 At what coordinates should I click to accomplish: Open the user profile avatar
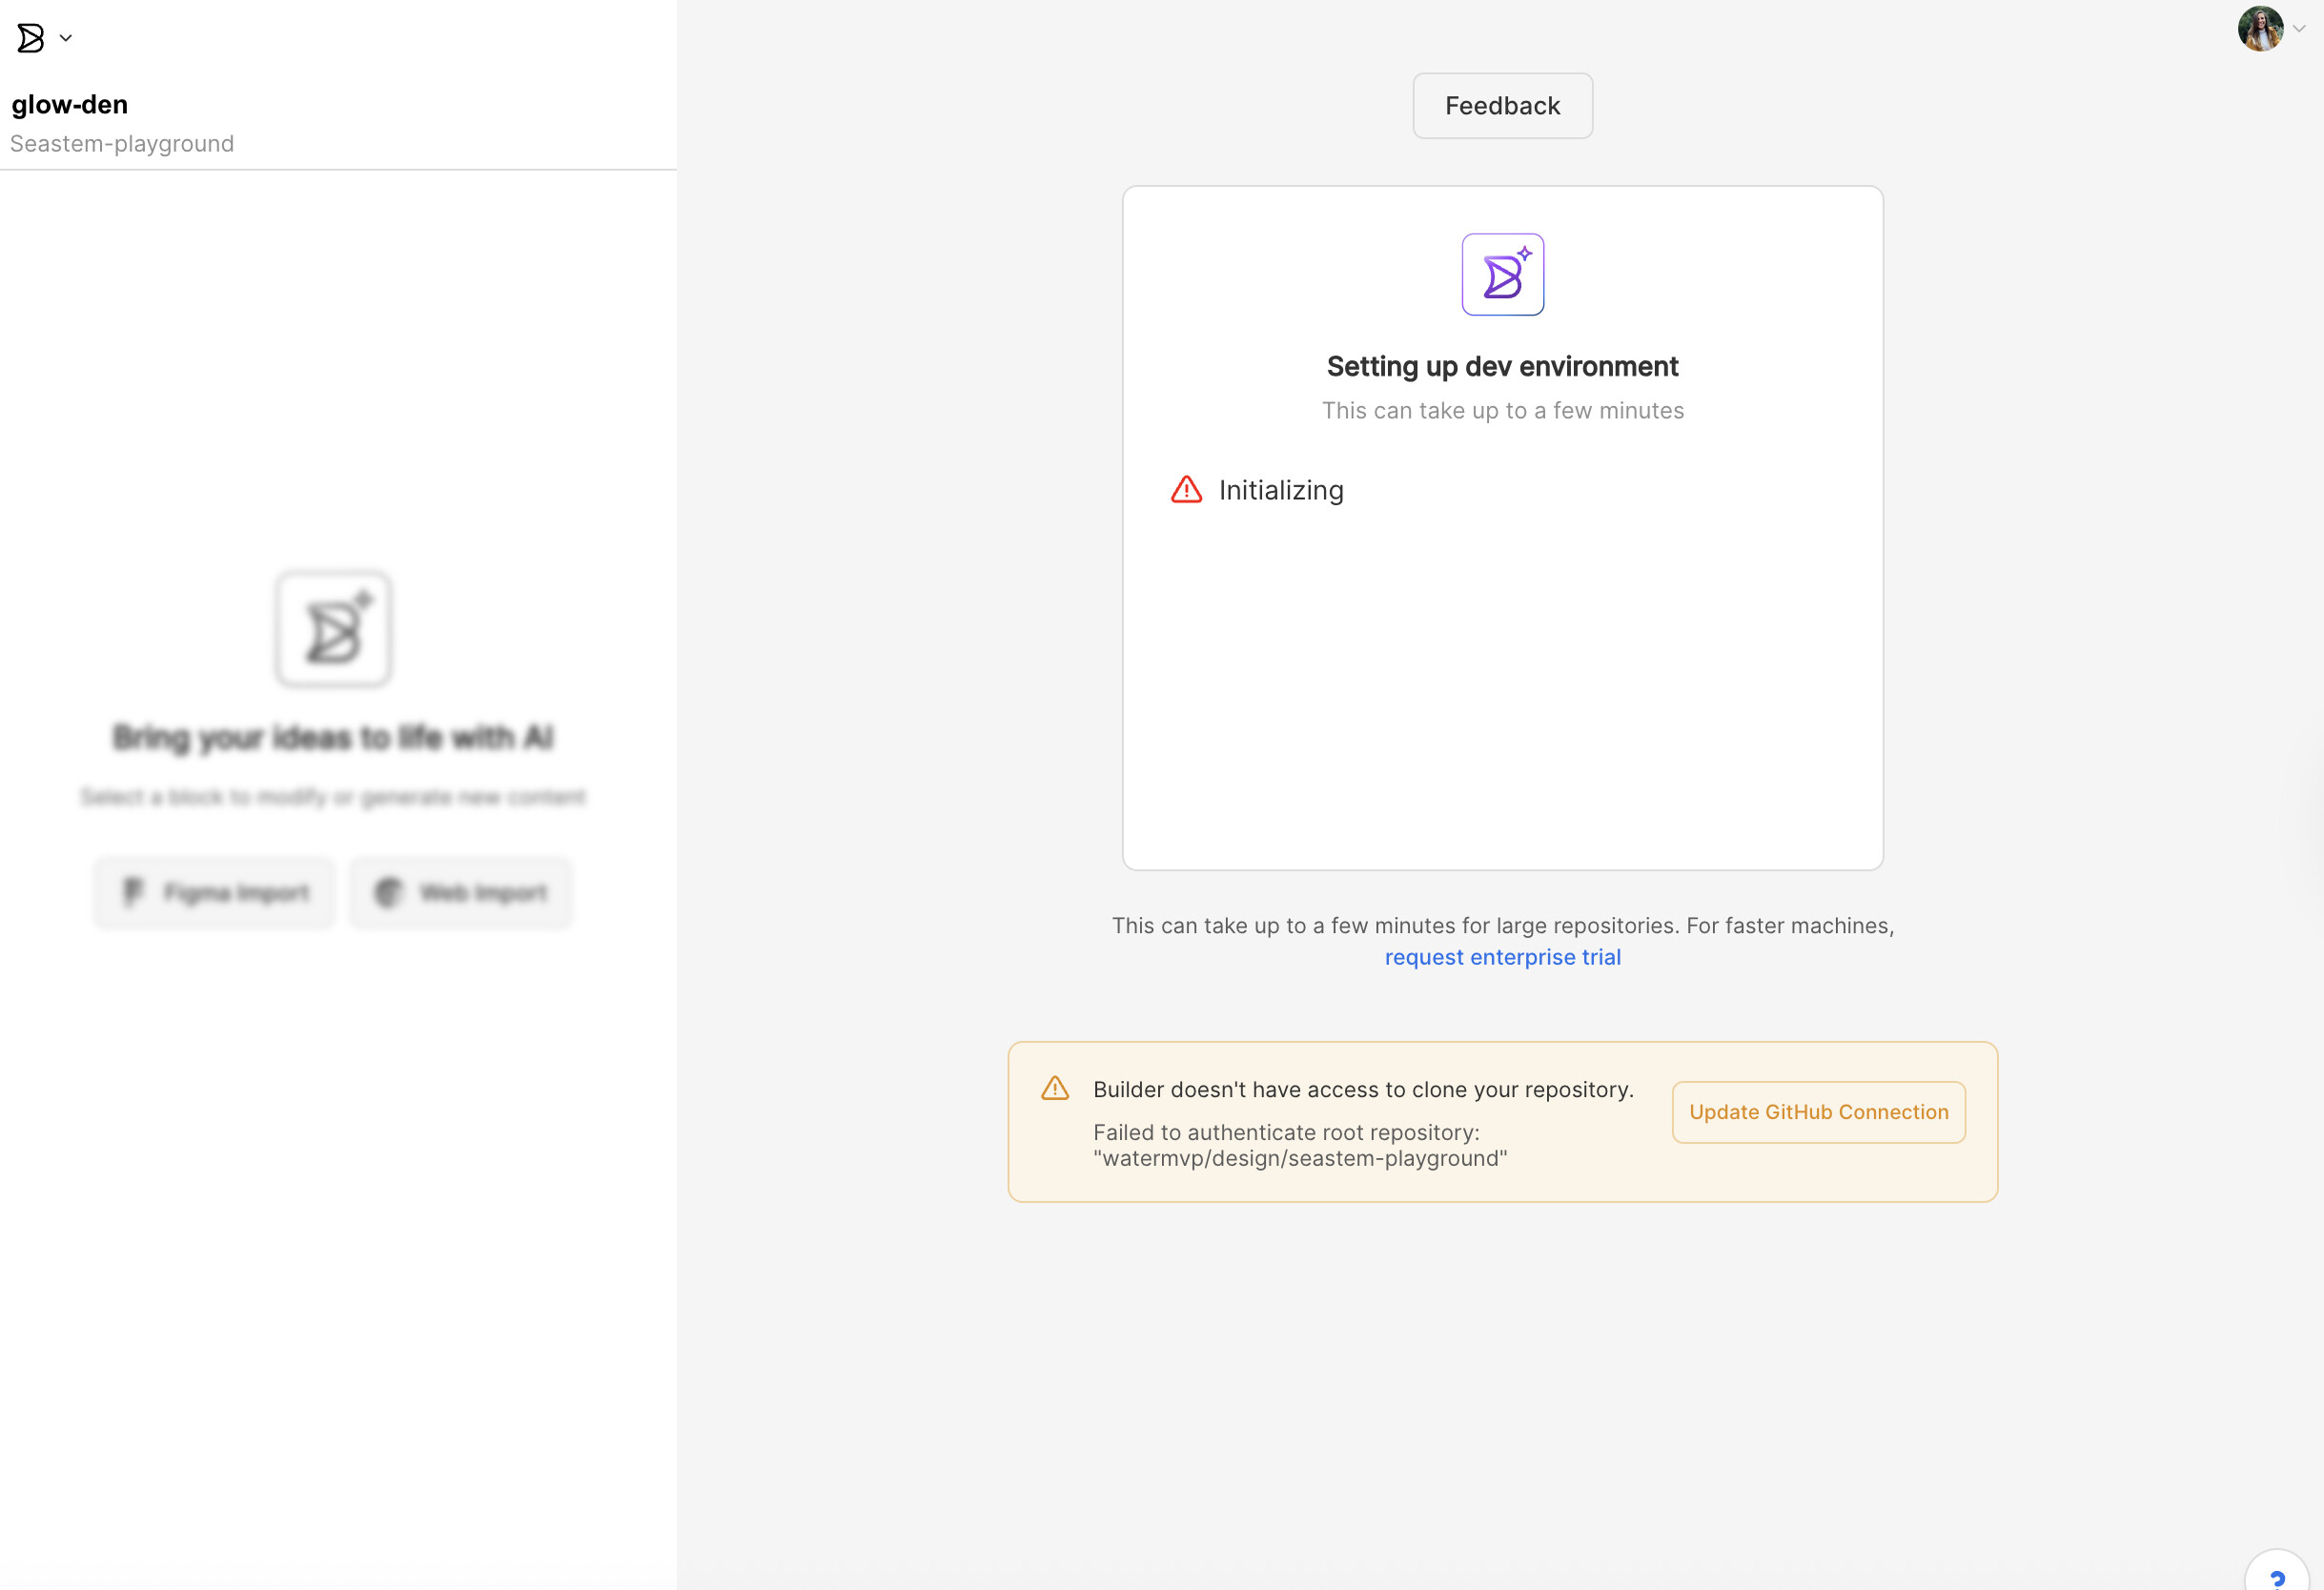click(2259, 28)
